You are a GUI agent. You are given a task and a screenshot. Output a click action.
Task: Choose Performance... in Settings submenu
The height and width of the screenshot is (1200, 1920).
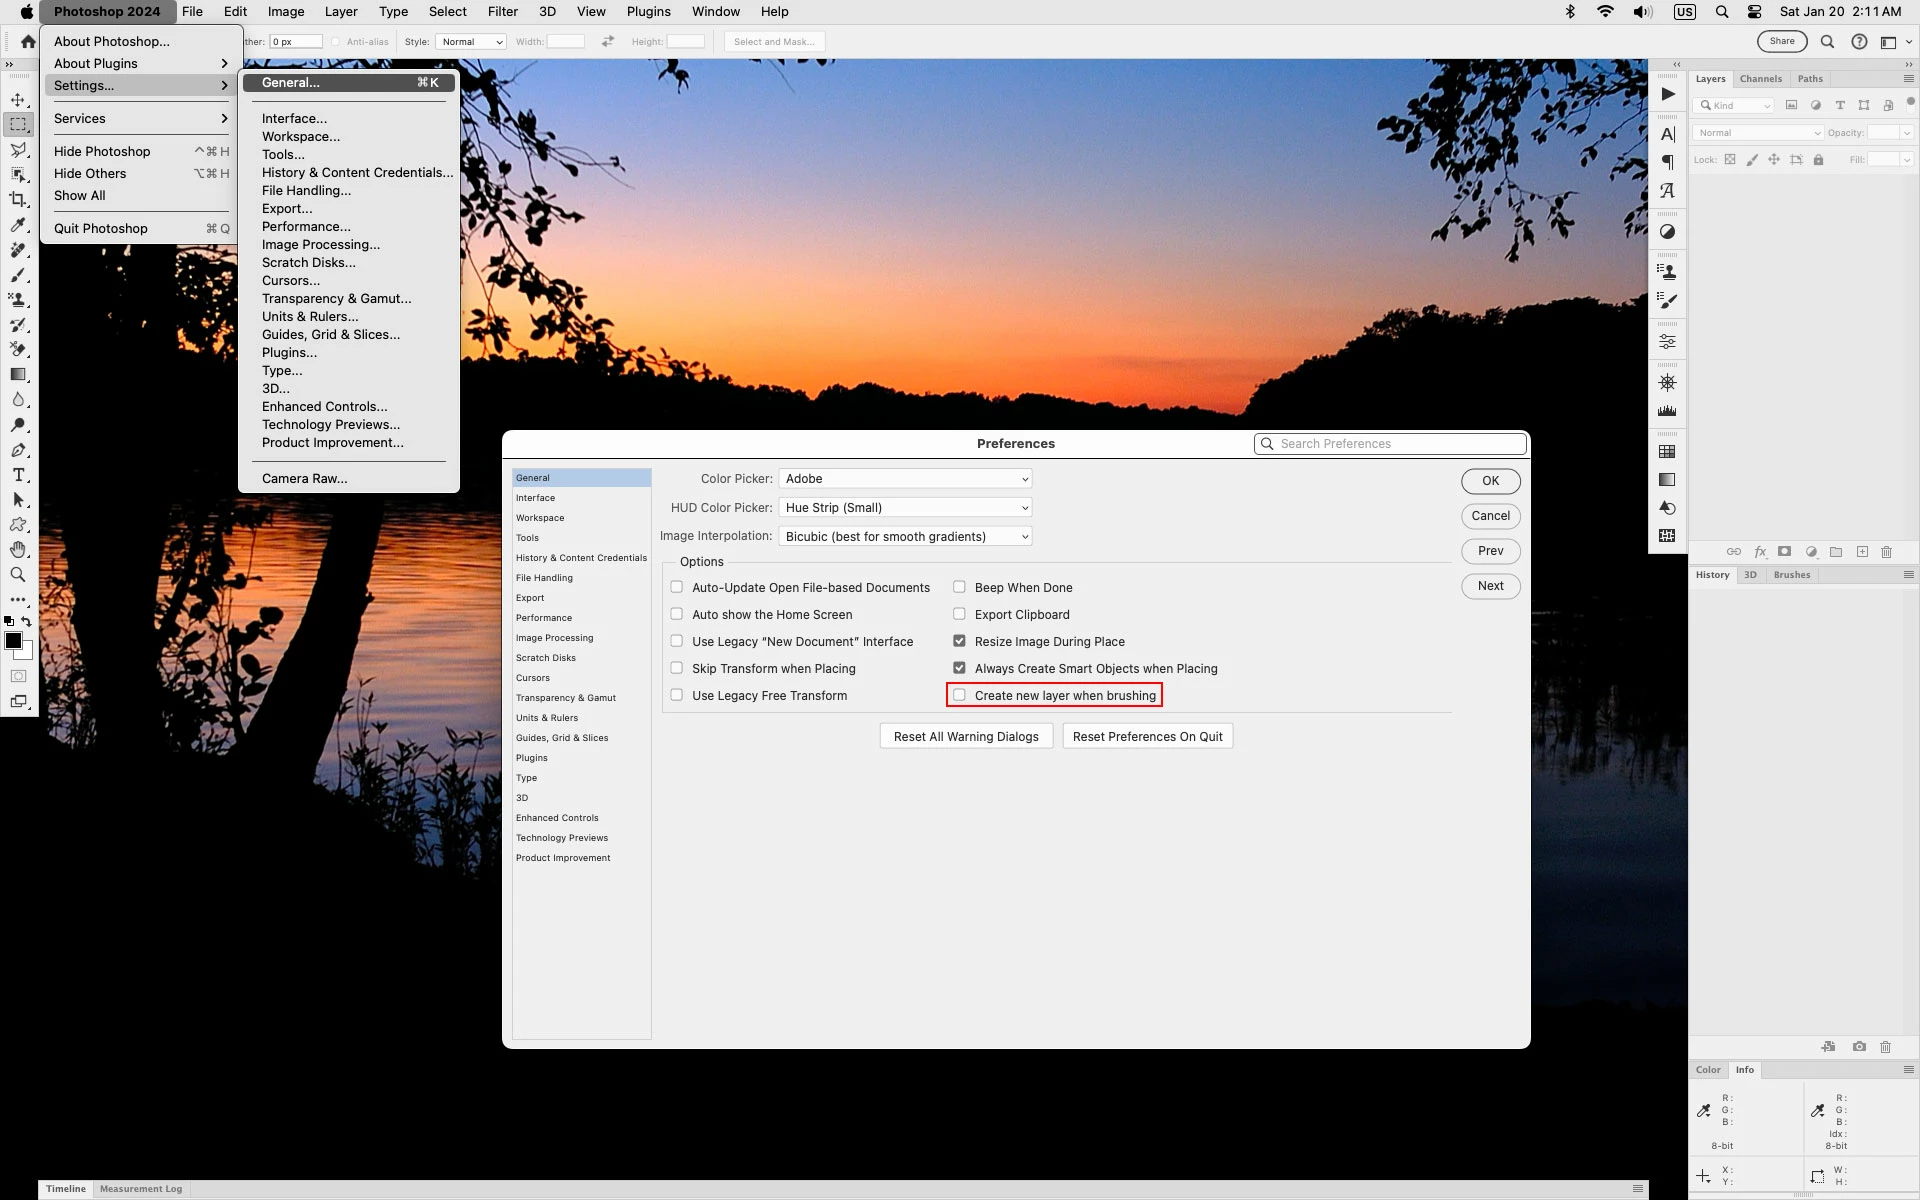point(306,227)
